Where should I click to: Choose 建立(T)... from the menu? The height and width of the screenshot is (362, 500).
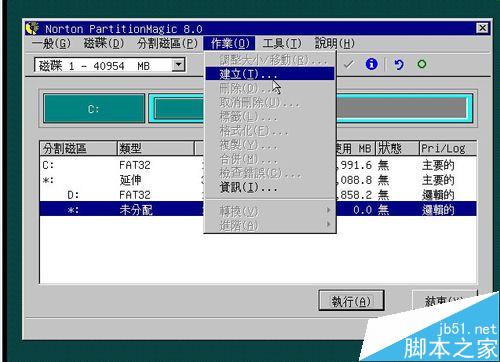click(x=270, y=74)
